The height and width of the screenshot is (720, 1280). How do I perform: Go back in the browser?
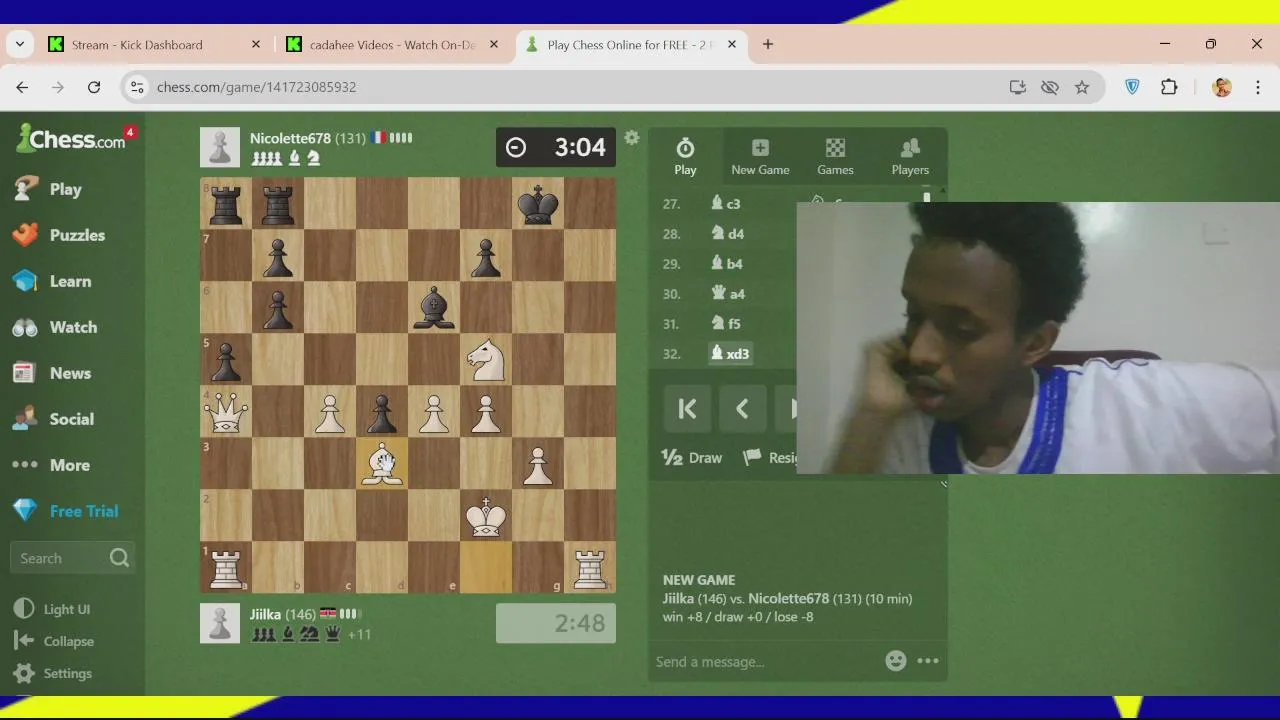(22, 87)
